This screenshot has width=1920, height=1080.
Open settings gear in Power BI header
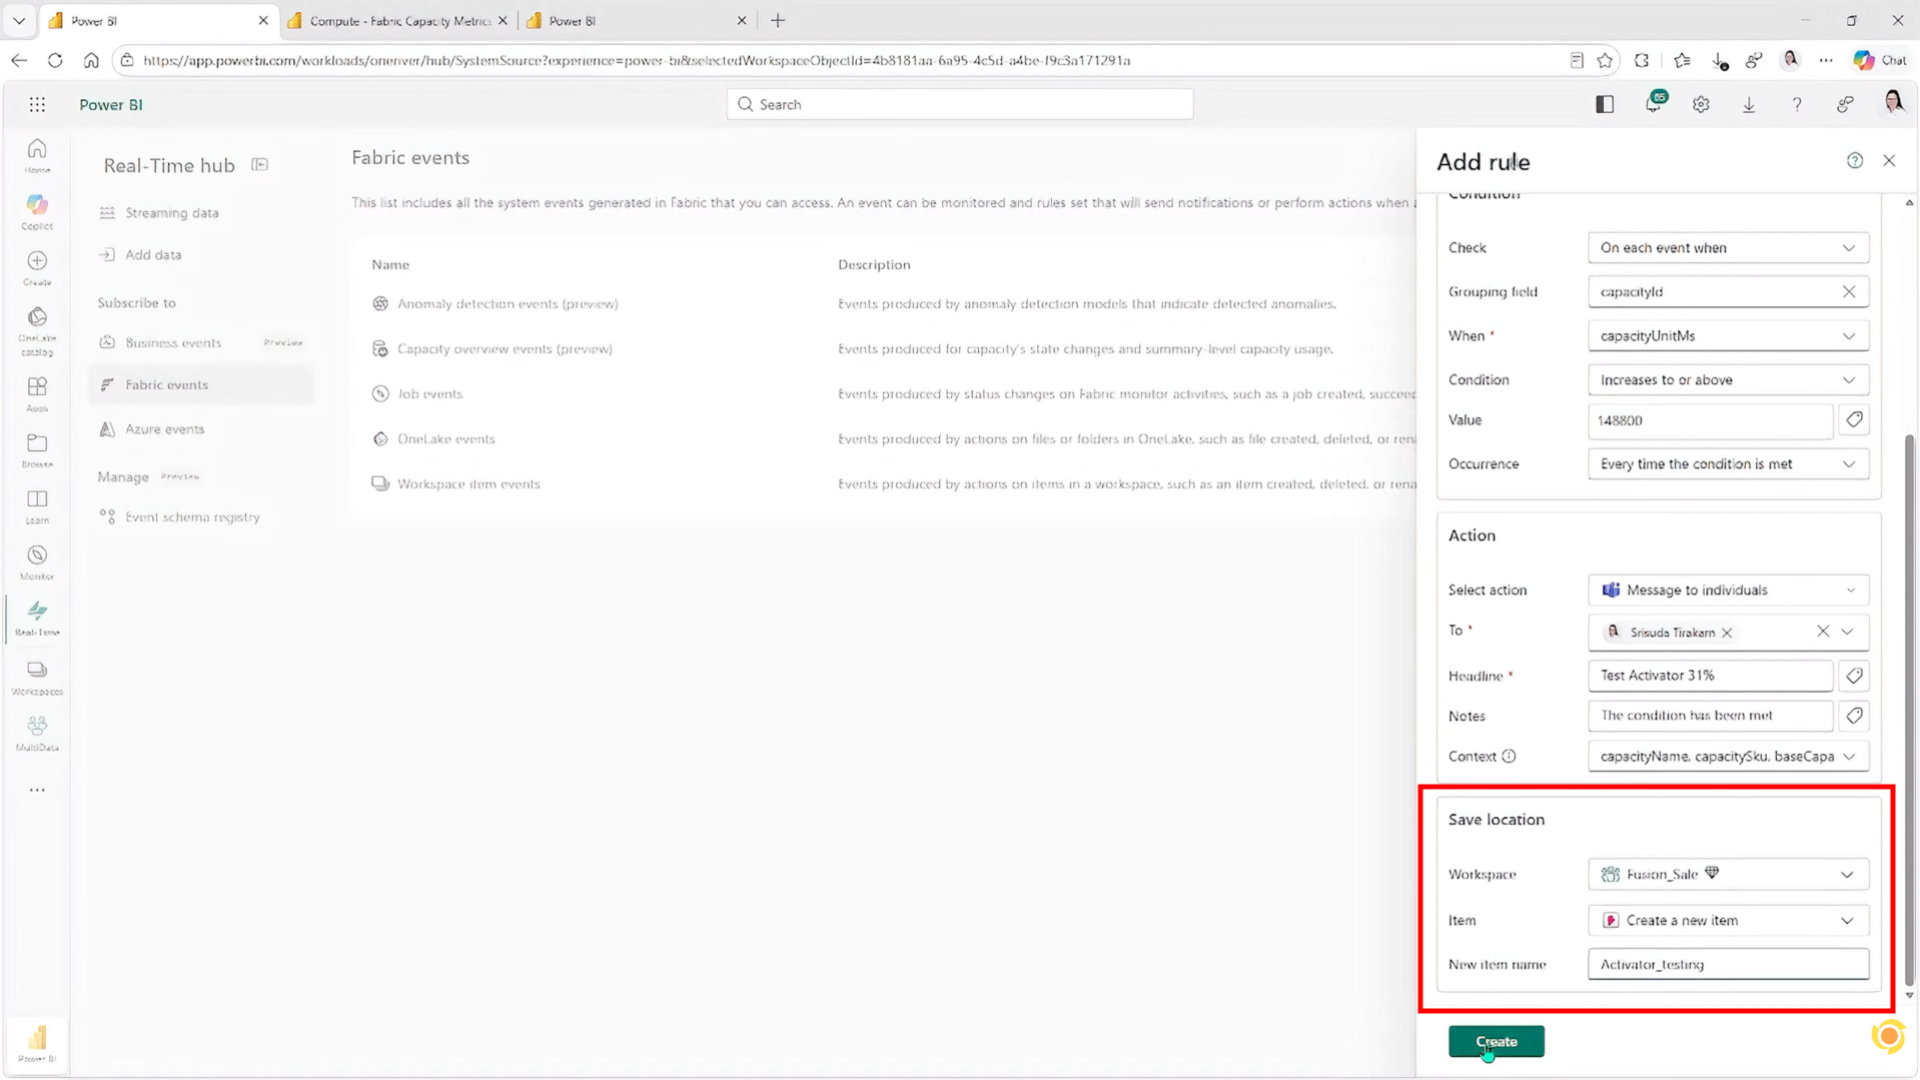point(1701,104)
